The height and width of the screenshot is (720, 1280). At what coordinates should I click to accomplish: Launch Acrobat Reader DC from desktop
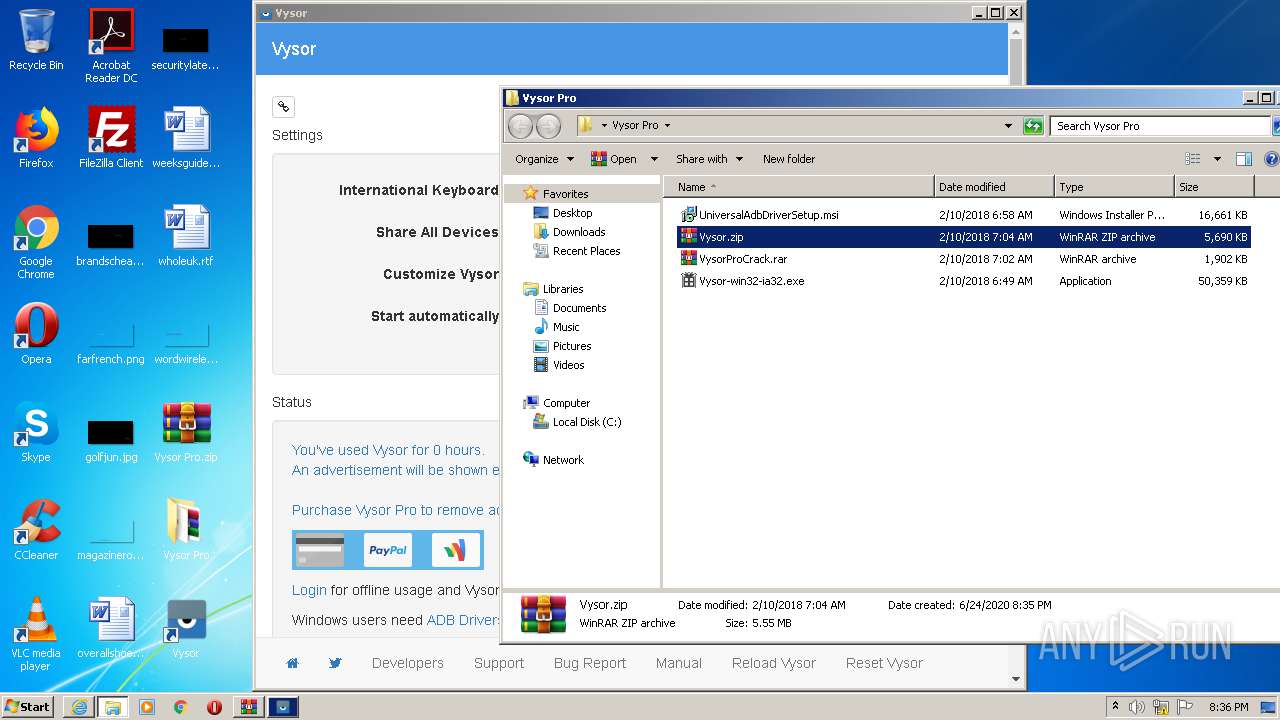click(x=111, y=46)
